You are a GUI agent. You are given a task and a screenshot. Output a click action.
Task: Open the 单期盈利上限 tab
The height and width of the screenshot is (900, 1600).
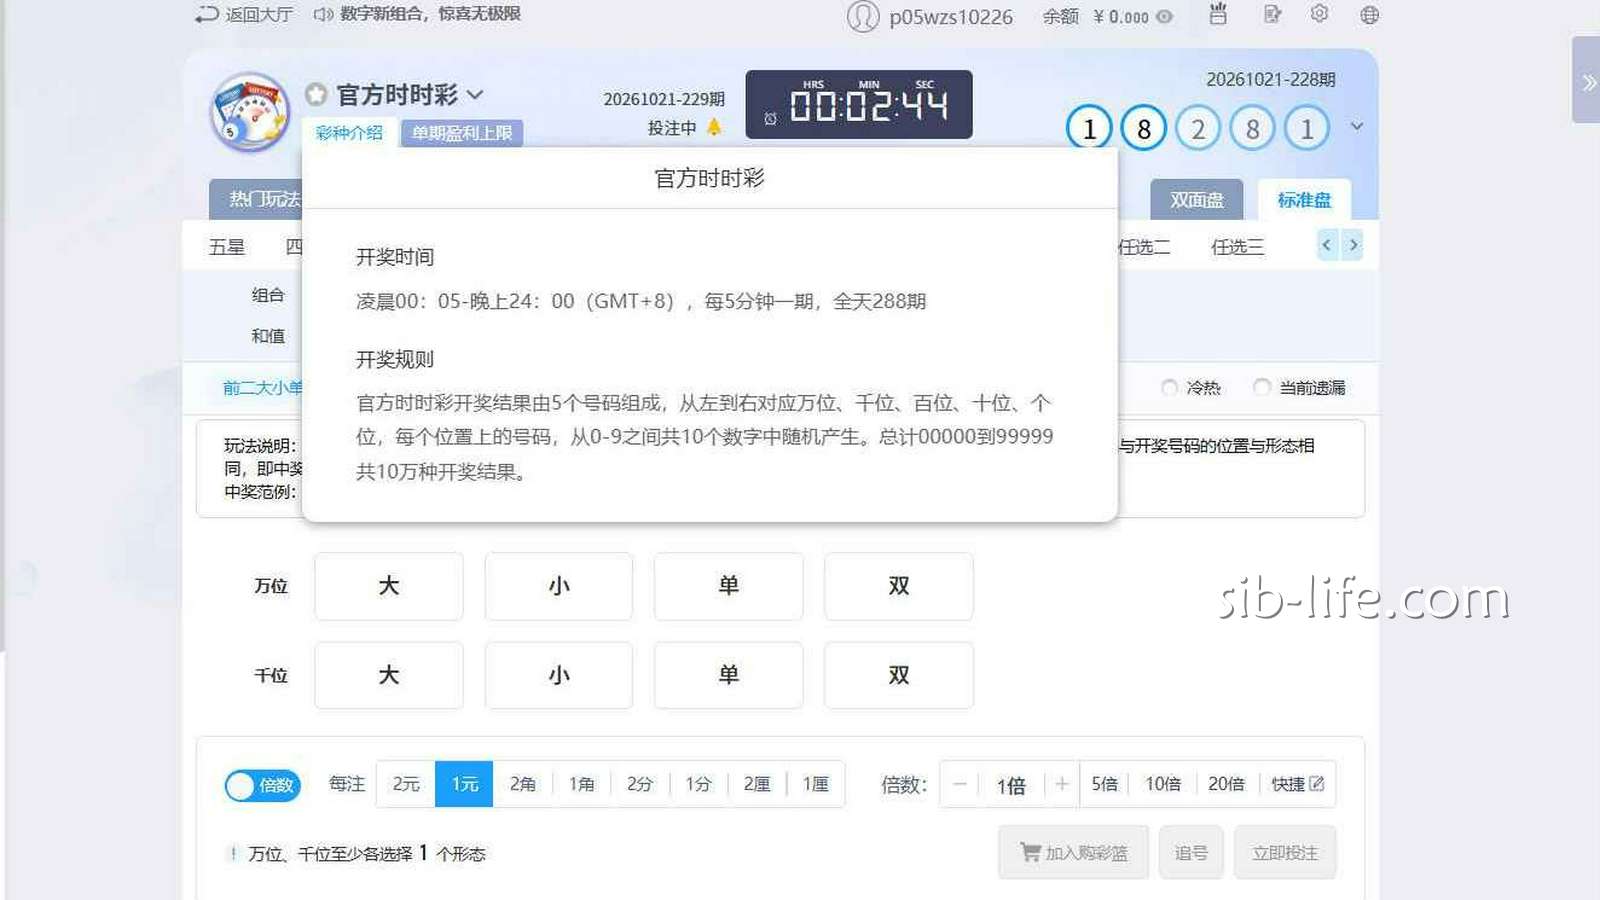click(462, 133)
